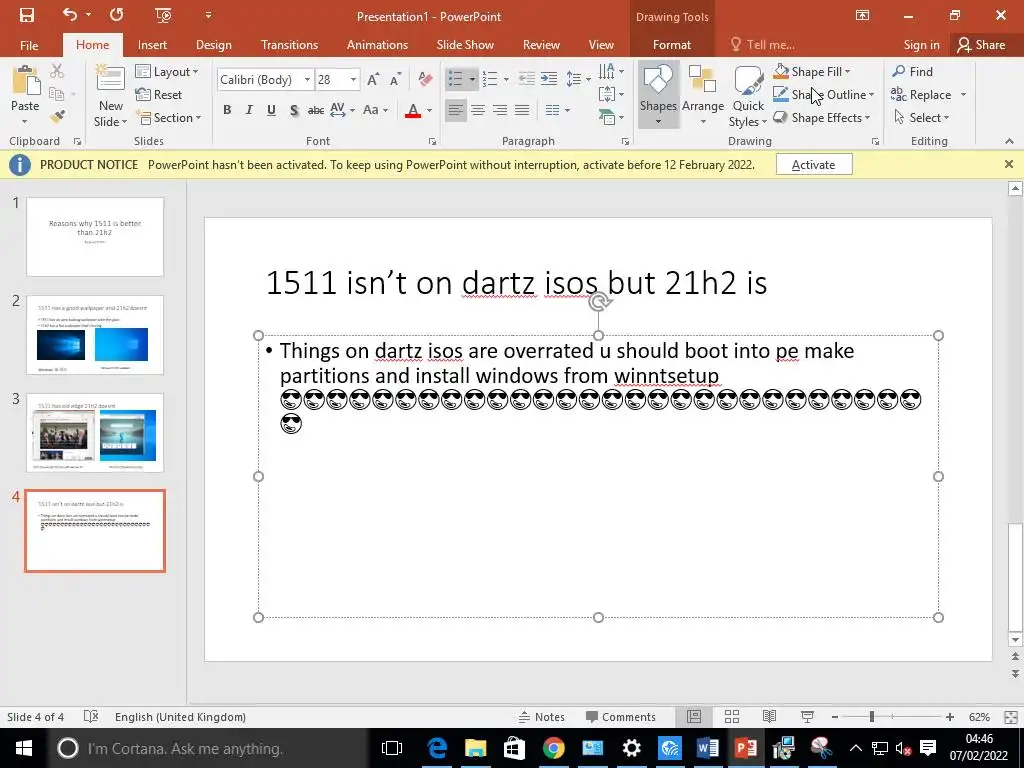Increase list indent level

click(x=549, y=79)
